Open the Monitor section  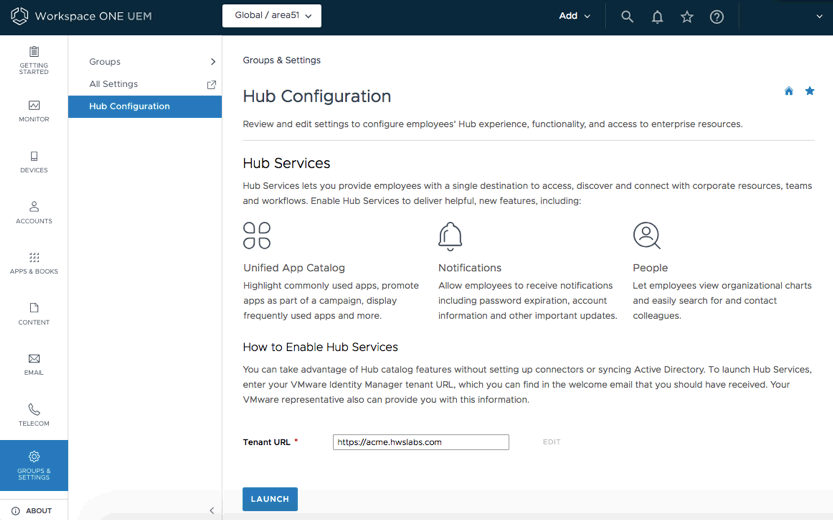coord(34,111)
